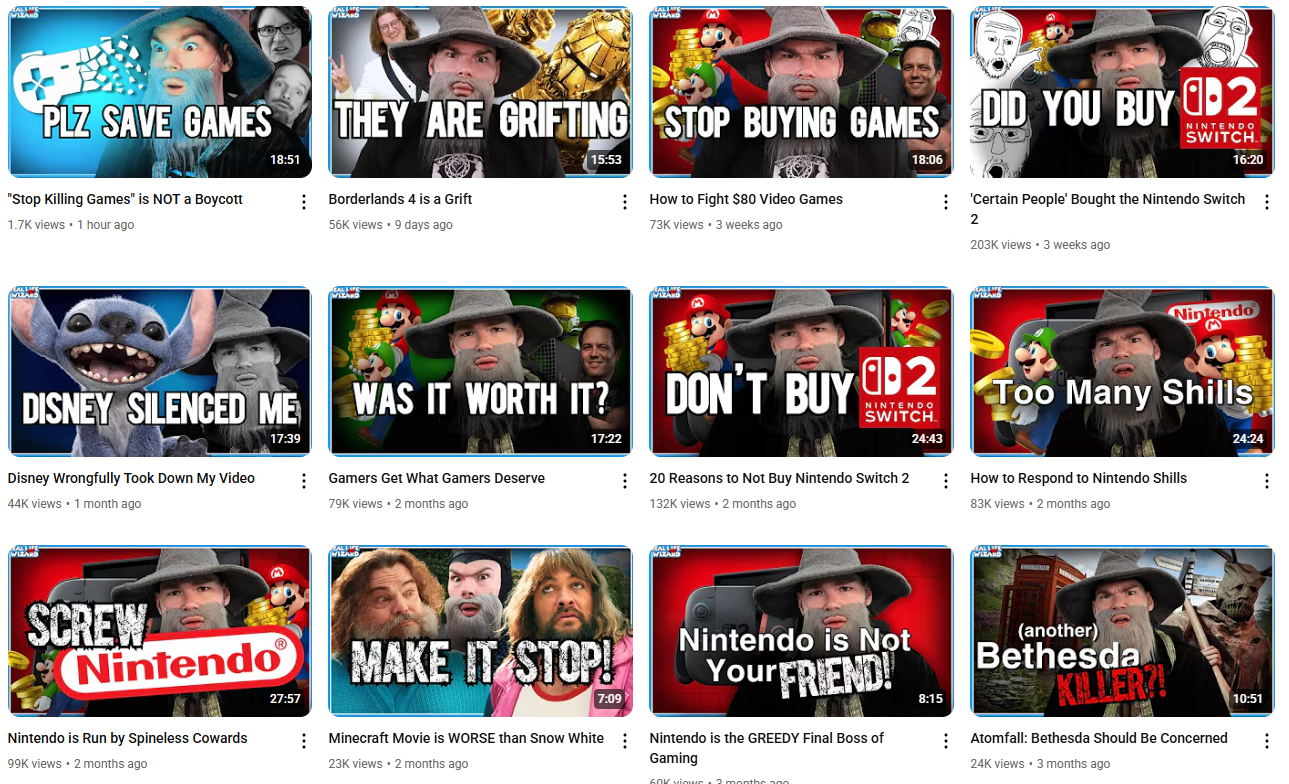
Task: Click "73K views • 3 weeks ago" text
Action: [716, 225]
